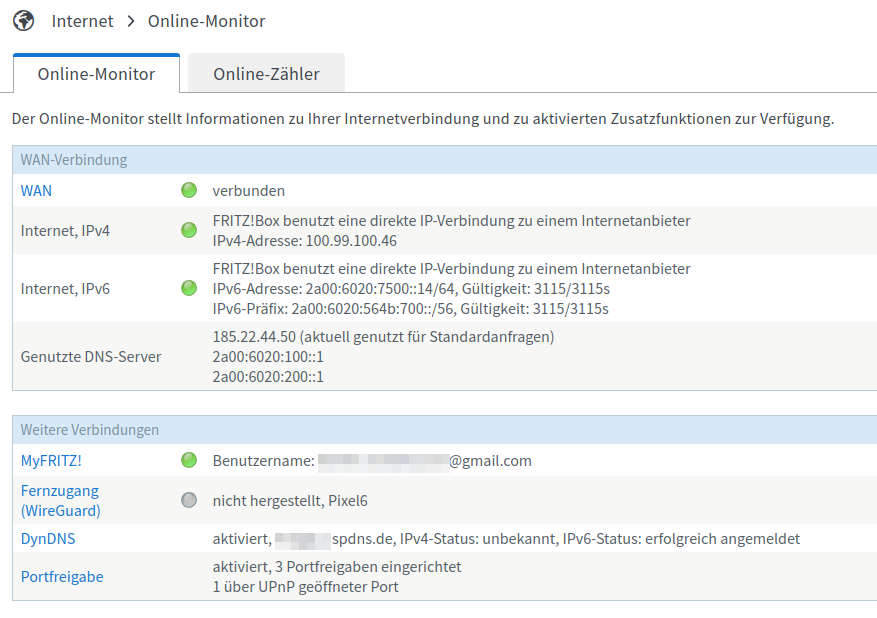
Task: Click the gray WireGuard status indicator
Action: tap(189, 500)
